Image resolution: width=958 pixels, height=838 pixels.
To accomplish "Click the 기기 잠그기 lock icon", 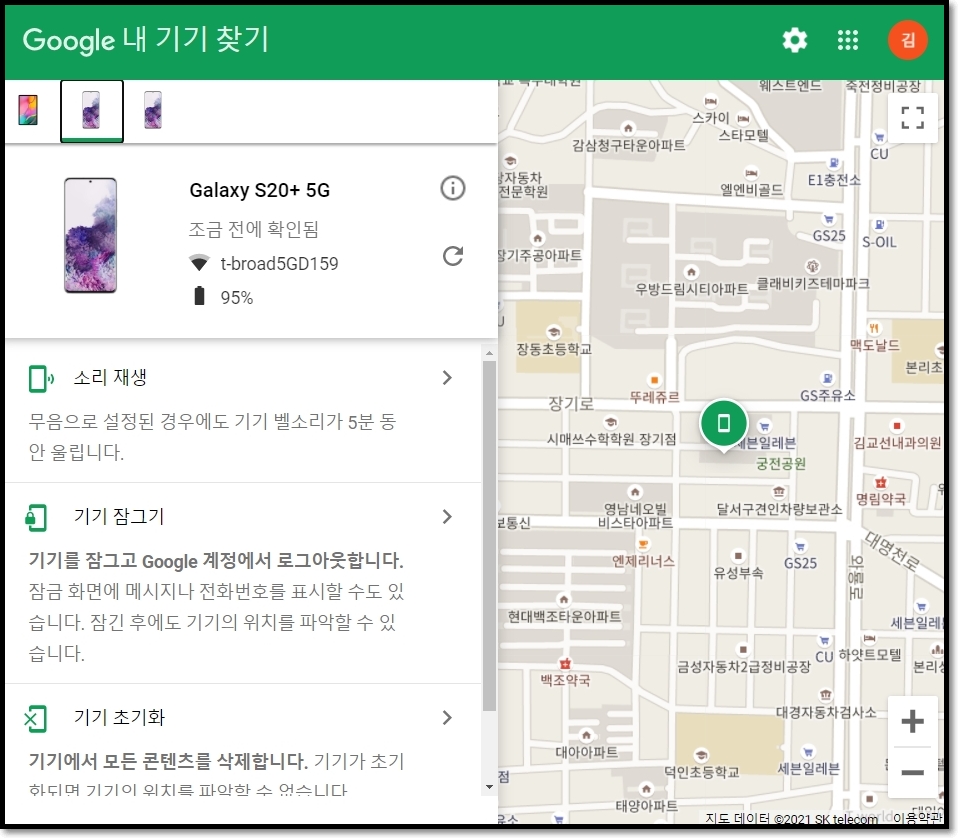I will pyautogui.click(x=35, y=518).
